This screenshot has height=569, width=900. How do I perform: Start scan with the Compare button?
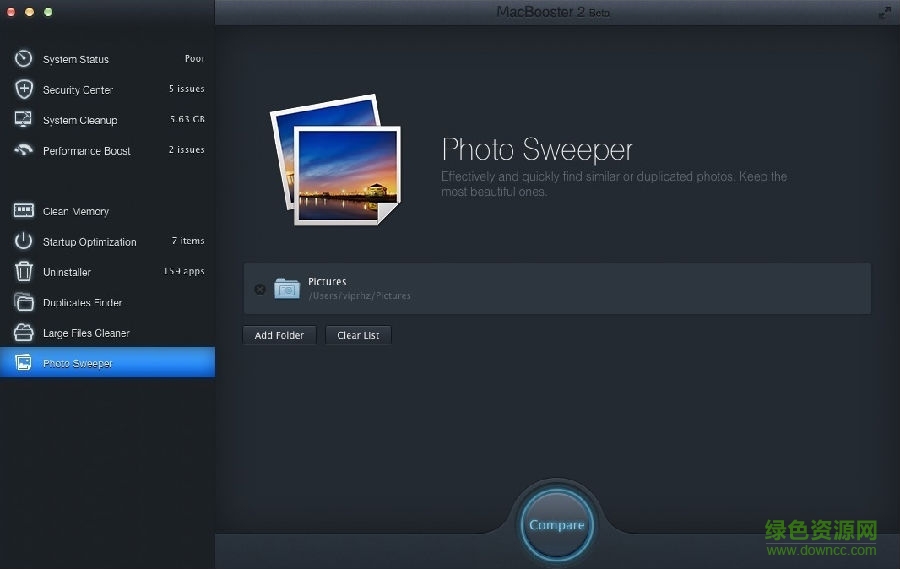(x=556, y=525)
